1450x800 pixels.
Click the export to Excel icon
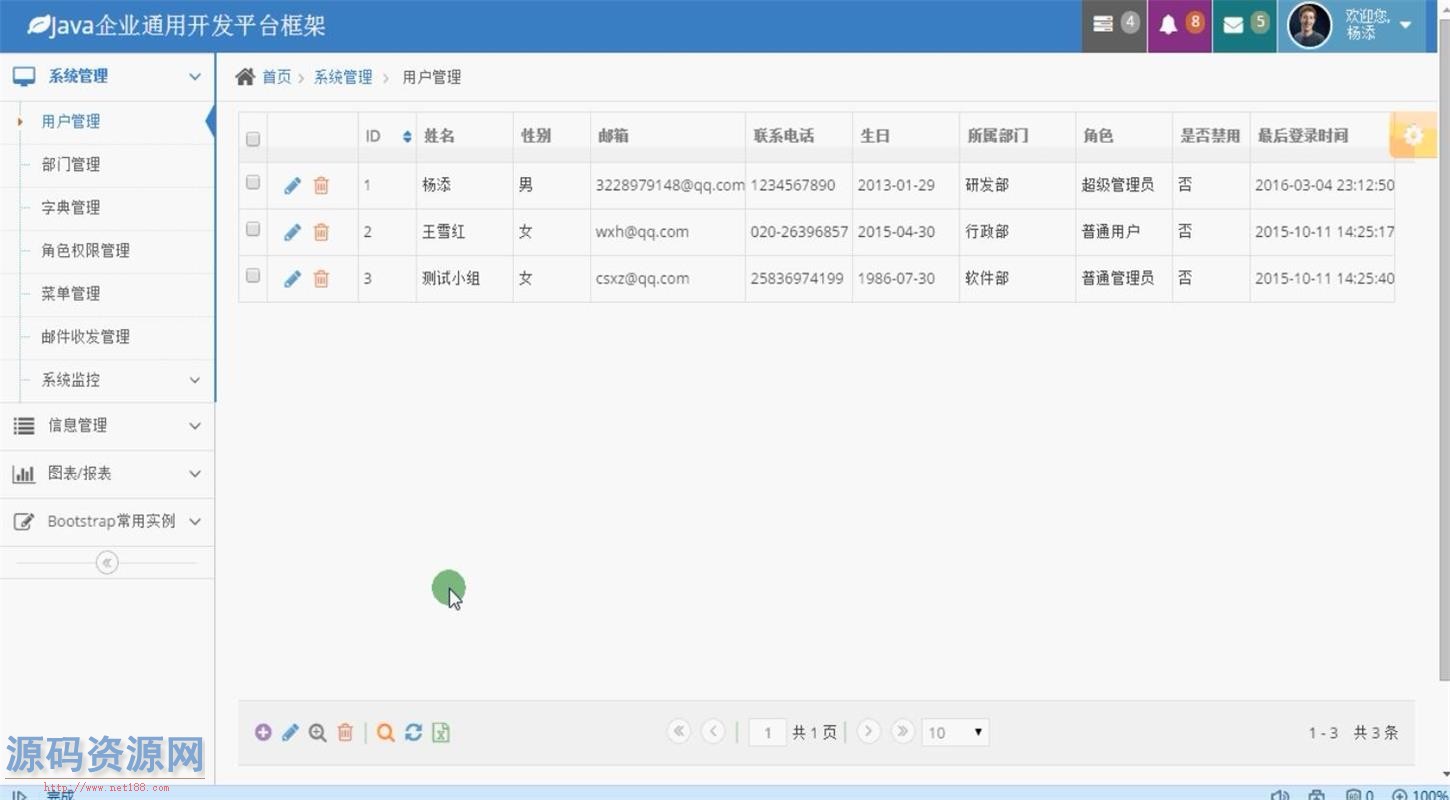(441, 733)
